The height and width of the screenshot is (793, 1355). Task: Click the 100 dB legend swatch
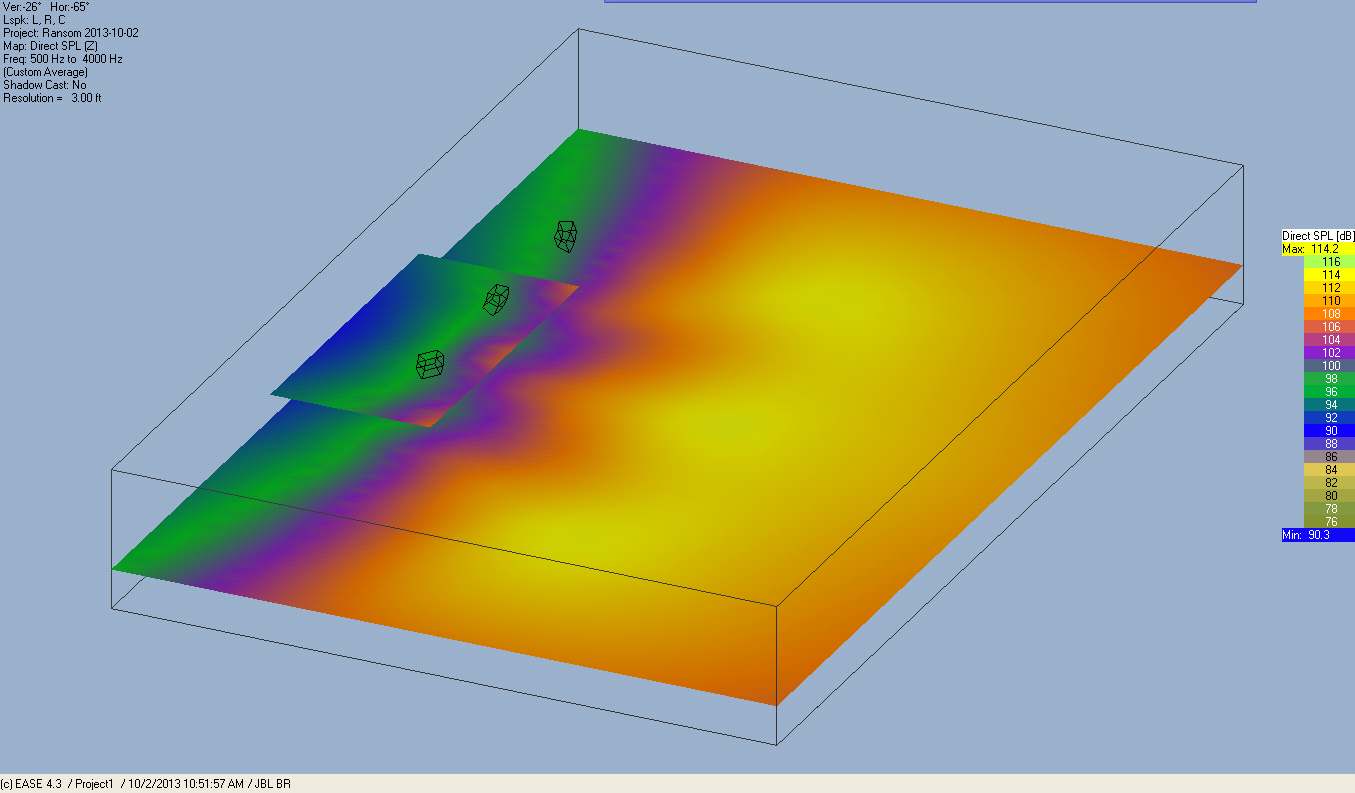point(1330,365)
